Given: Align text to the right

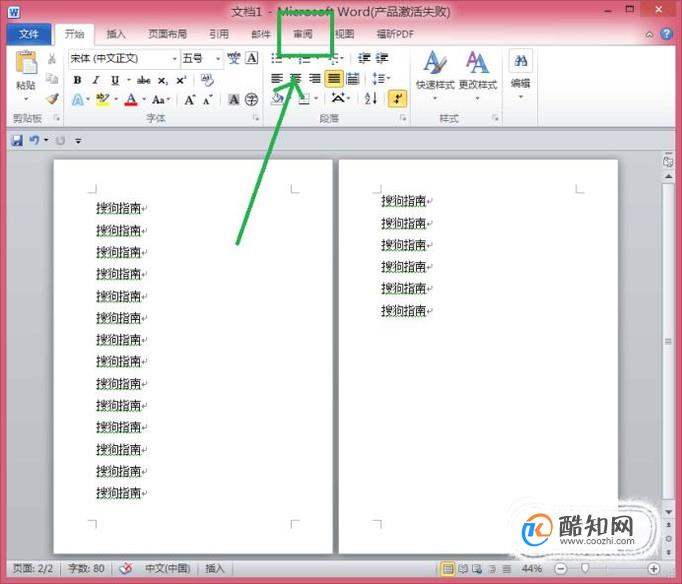Looking at the screenshot, I should (314, 79).
